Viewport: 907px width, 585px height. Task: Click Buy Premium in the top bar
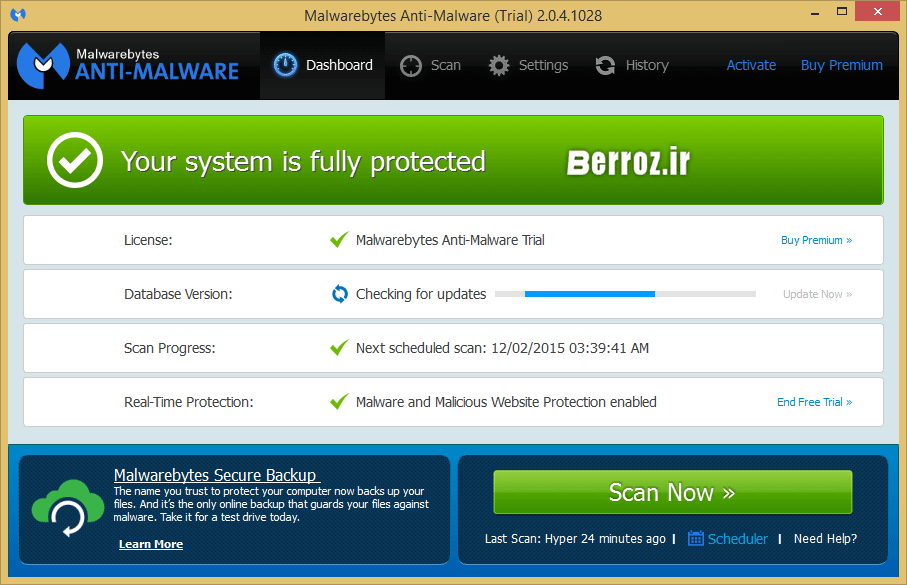(x=842, y=65)
